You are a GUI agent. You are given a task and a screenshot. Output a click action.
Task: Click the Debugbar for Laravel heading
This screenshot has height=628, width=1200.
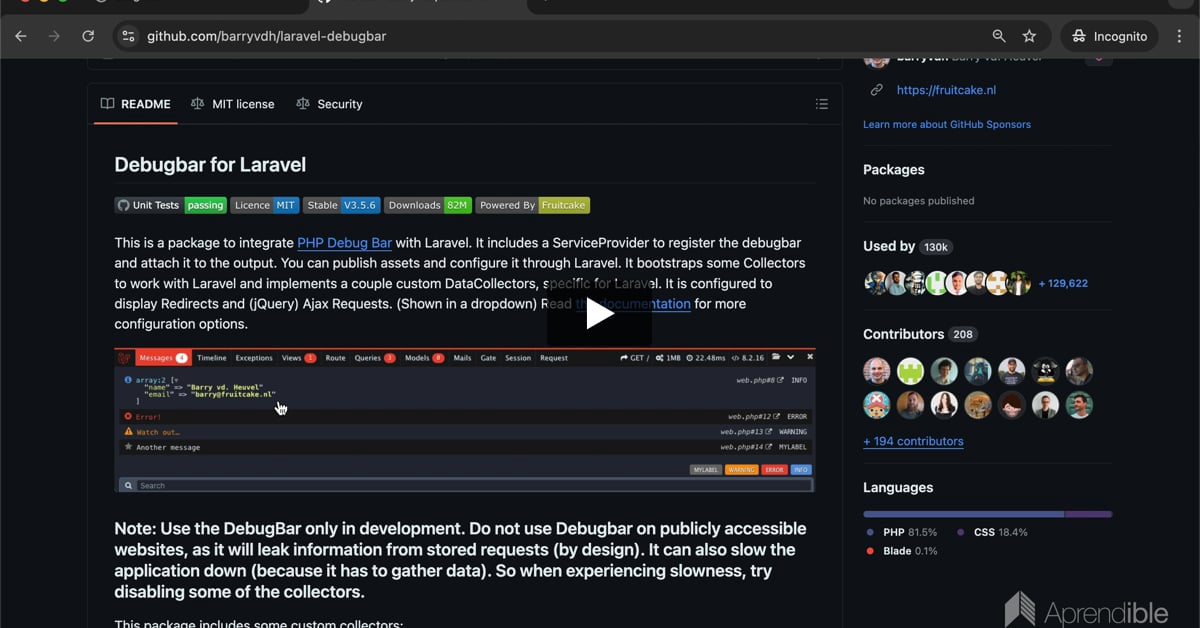pos(210,165)
